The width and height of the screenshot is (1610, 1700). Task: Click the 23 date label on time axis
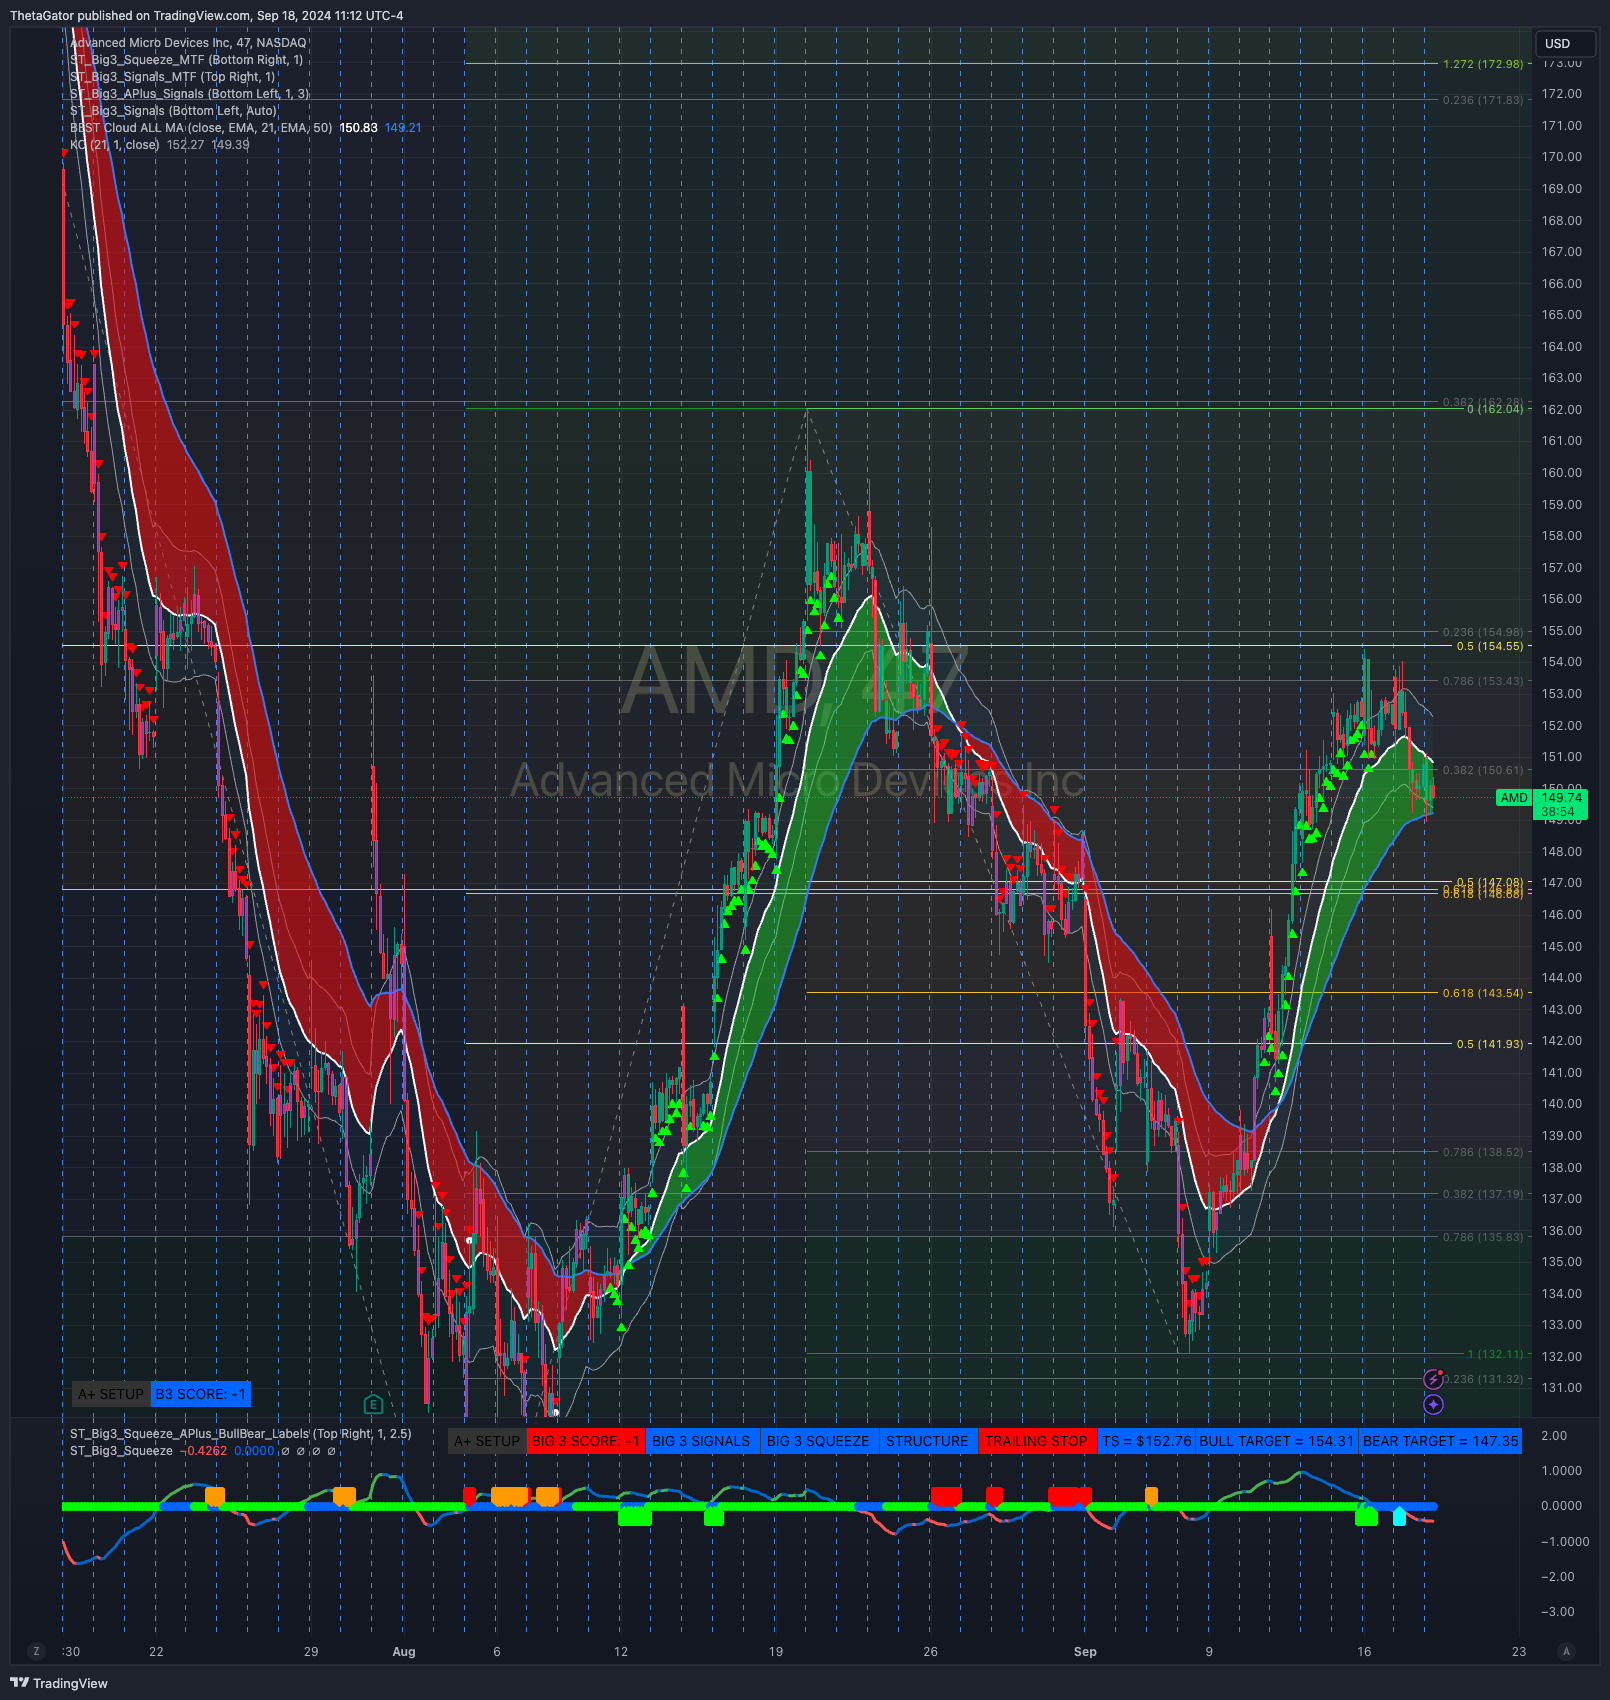coord(1519,1651)
